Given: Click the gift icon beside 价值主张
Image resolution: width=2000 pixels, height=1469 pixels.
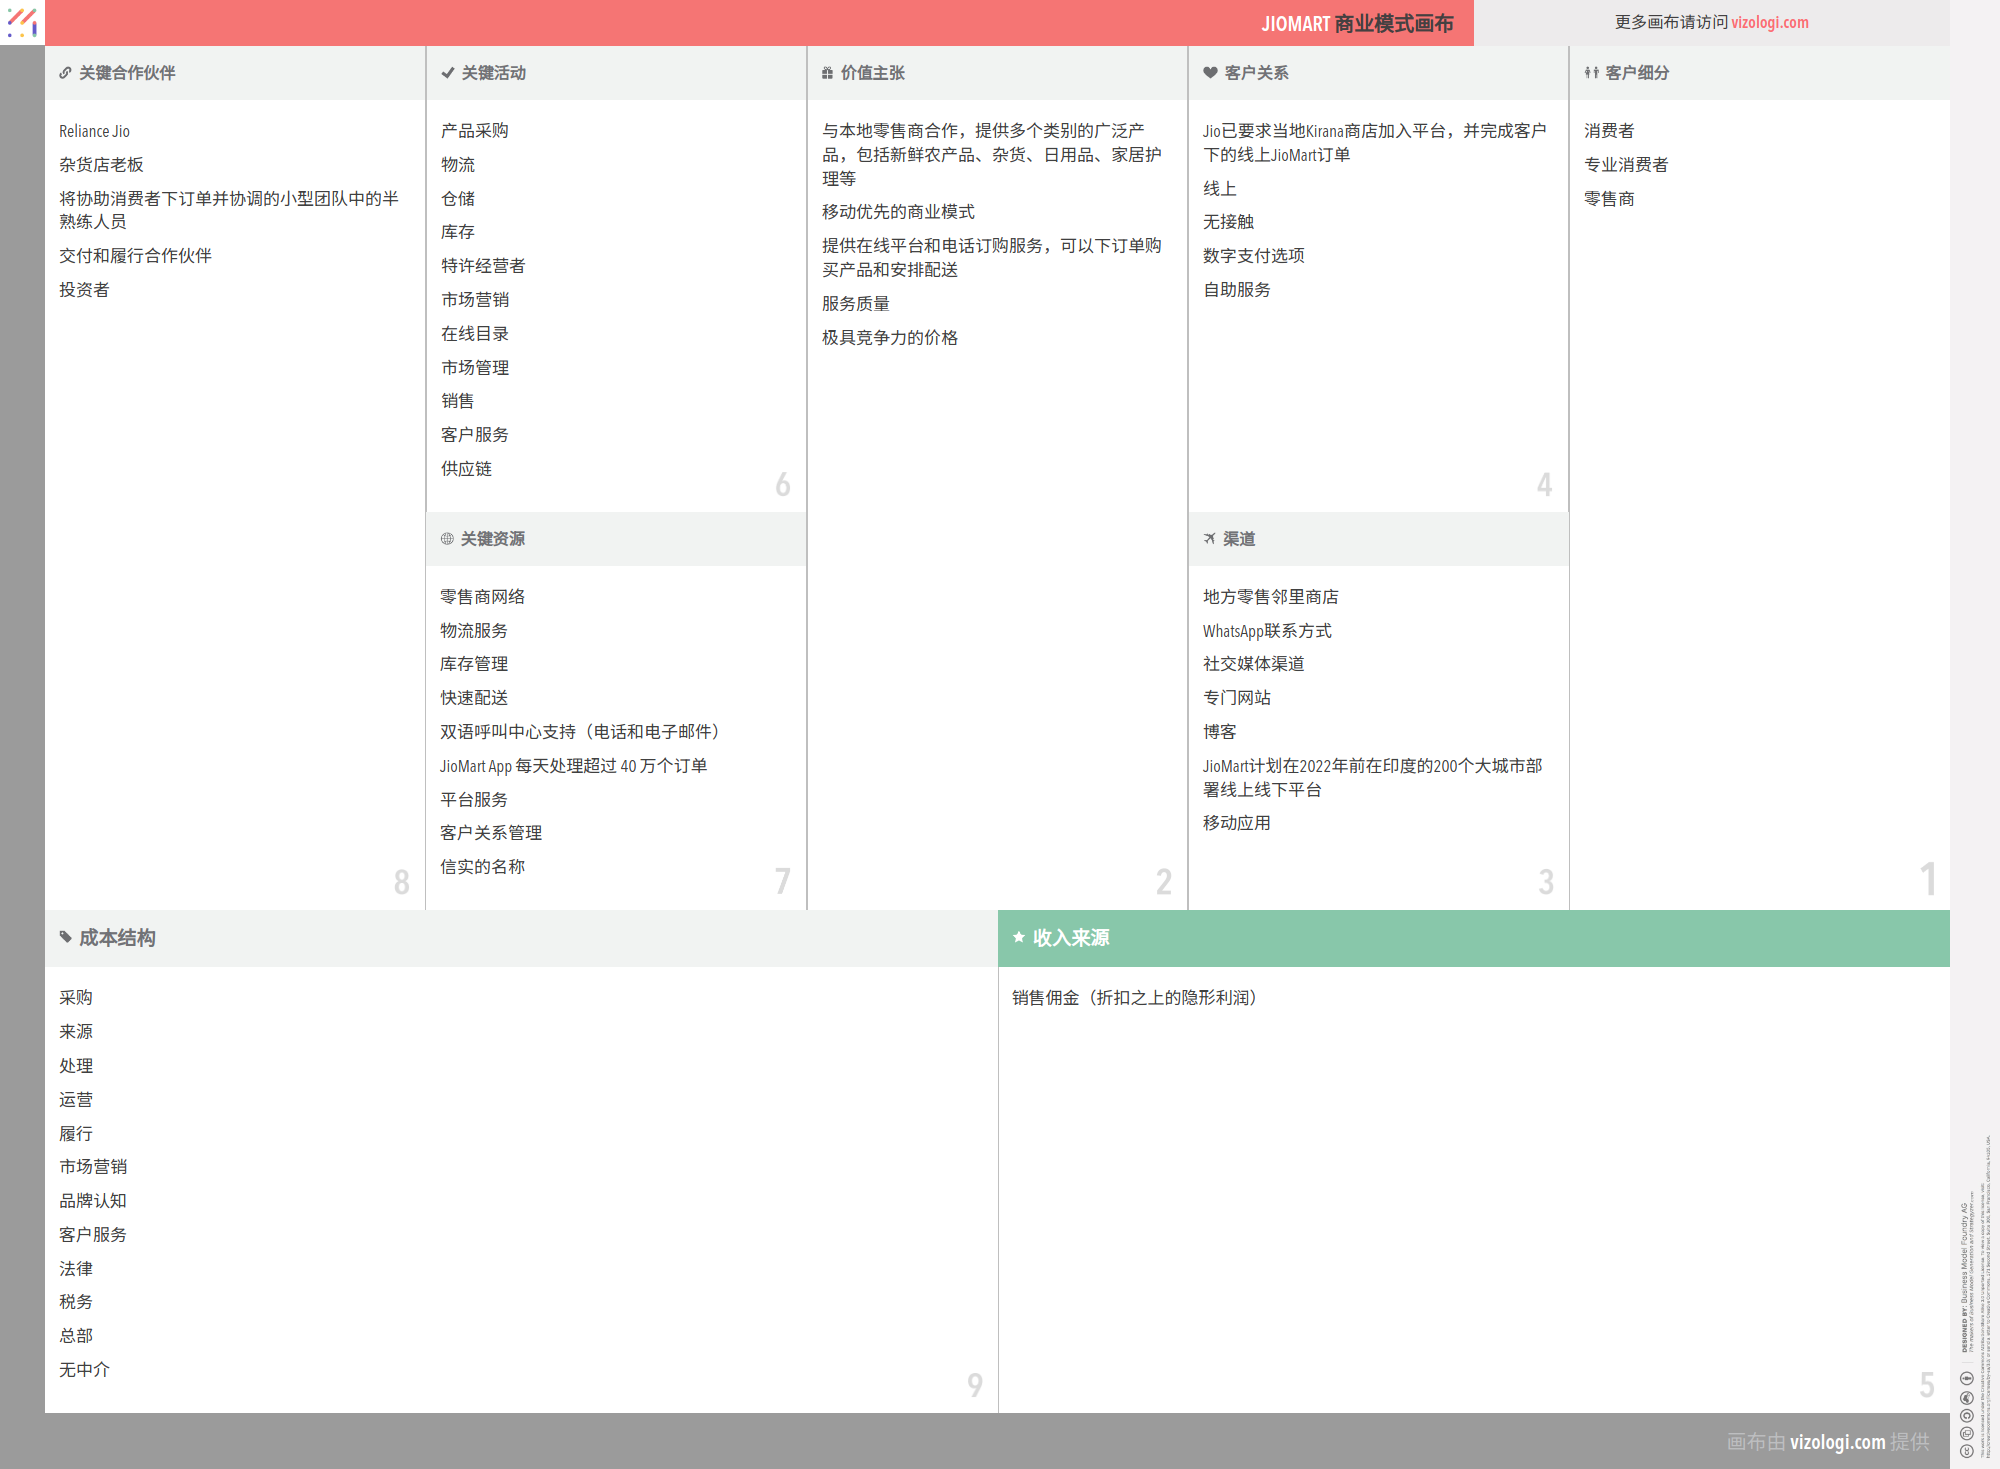Looking at the screenshot, I should [x=827, y=73].
